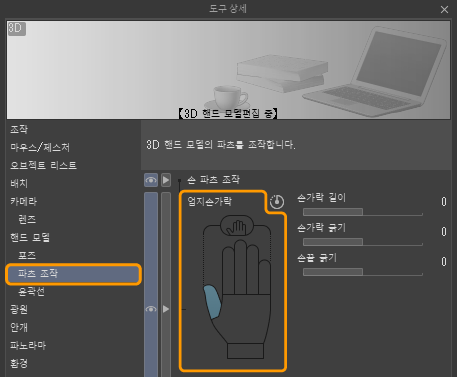Collapse the 손 파츠 조작 group arrow
Viewport: 458px width, 378px height.
tap(166, 180)
